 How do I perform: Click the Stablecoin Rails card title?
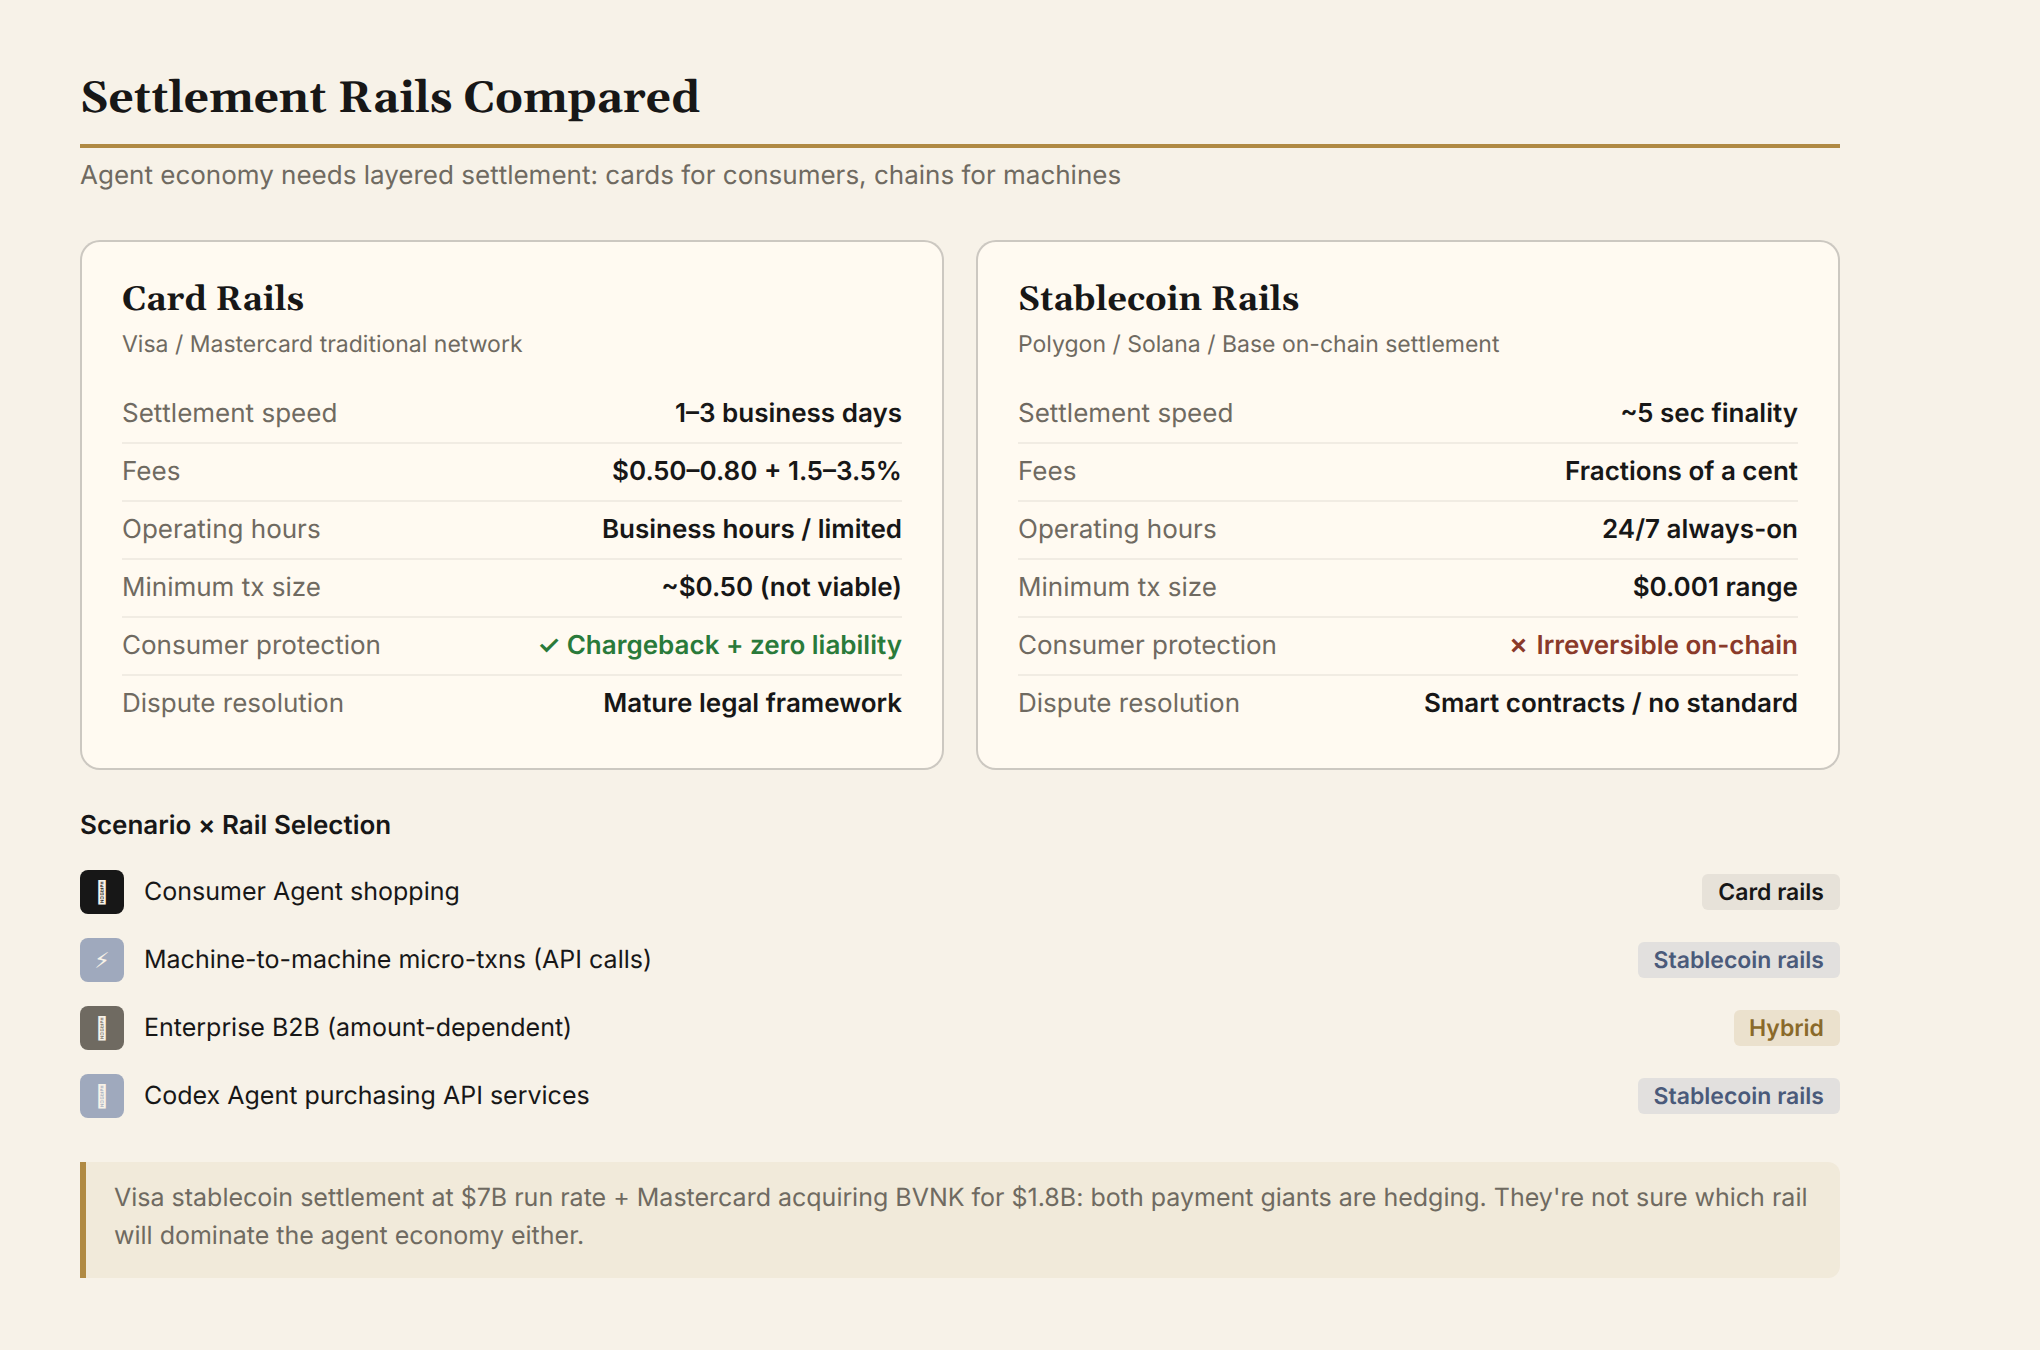click(1158, 298)
